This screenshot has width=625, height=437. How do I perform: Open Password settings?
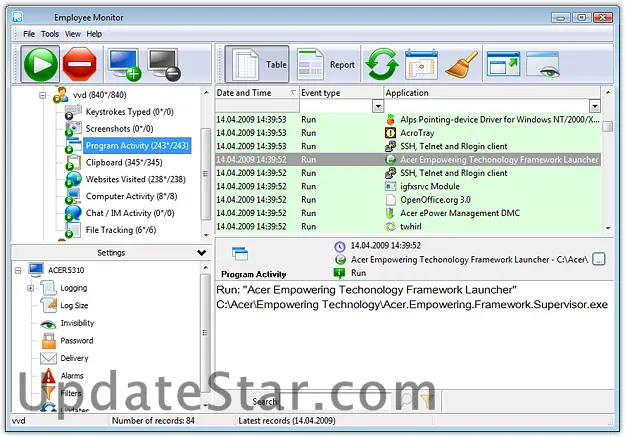point(77,341)
